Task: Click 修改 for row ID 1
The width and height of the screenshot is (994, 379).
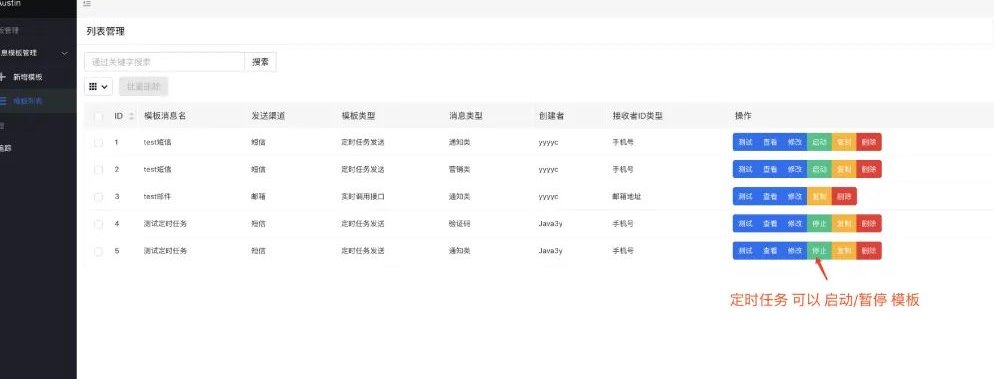Action: tap(795, 143)
